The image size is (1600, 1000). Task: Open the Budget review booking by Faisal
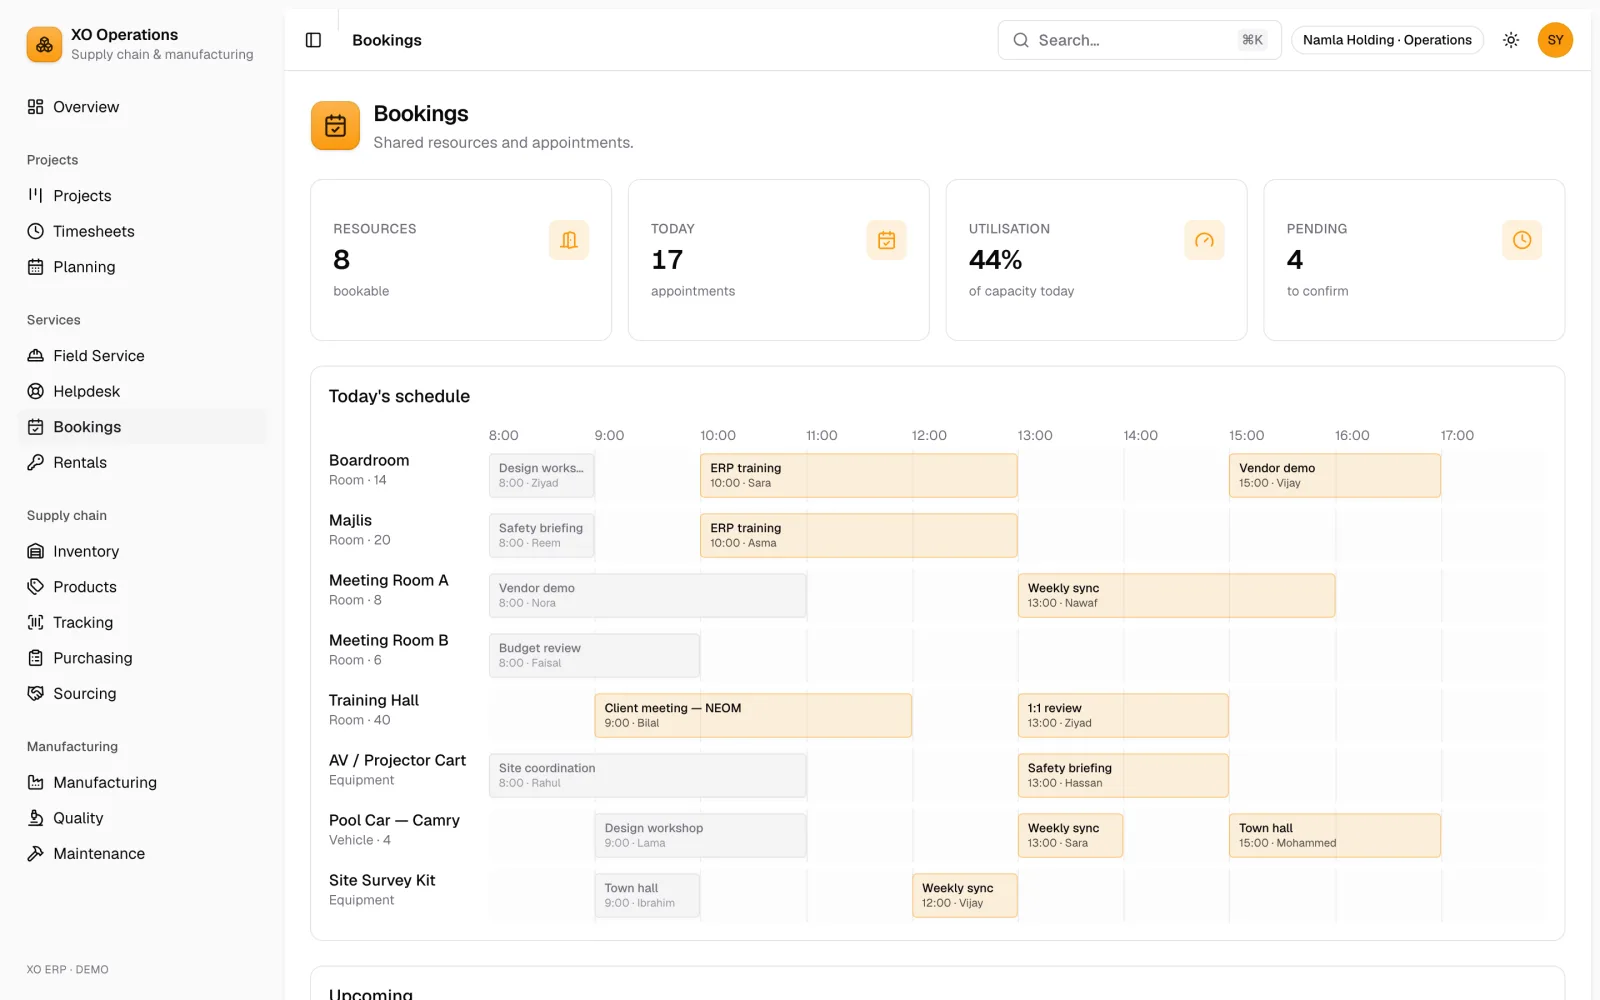595,655
